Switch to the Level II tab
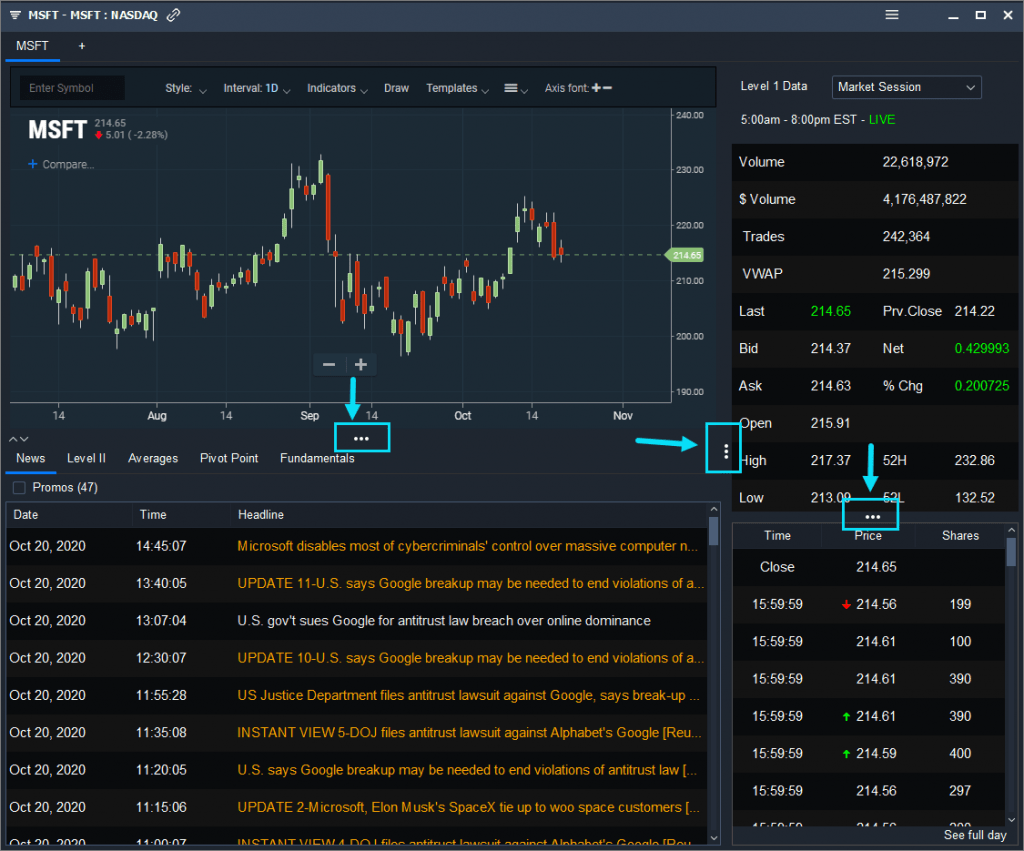Viewport: 1024px width, 851px height. click(x=86, y=458)
